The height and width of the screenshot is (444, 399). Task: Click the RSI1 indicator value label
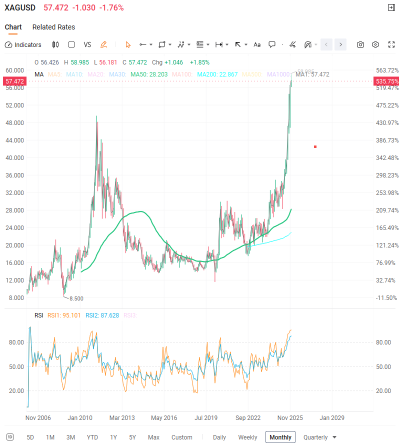pyautogui.click(x=64, y=315)
